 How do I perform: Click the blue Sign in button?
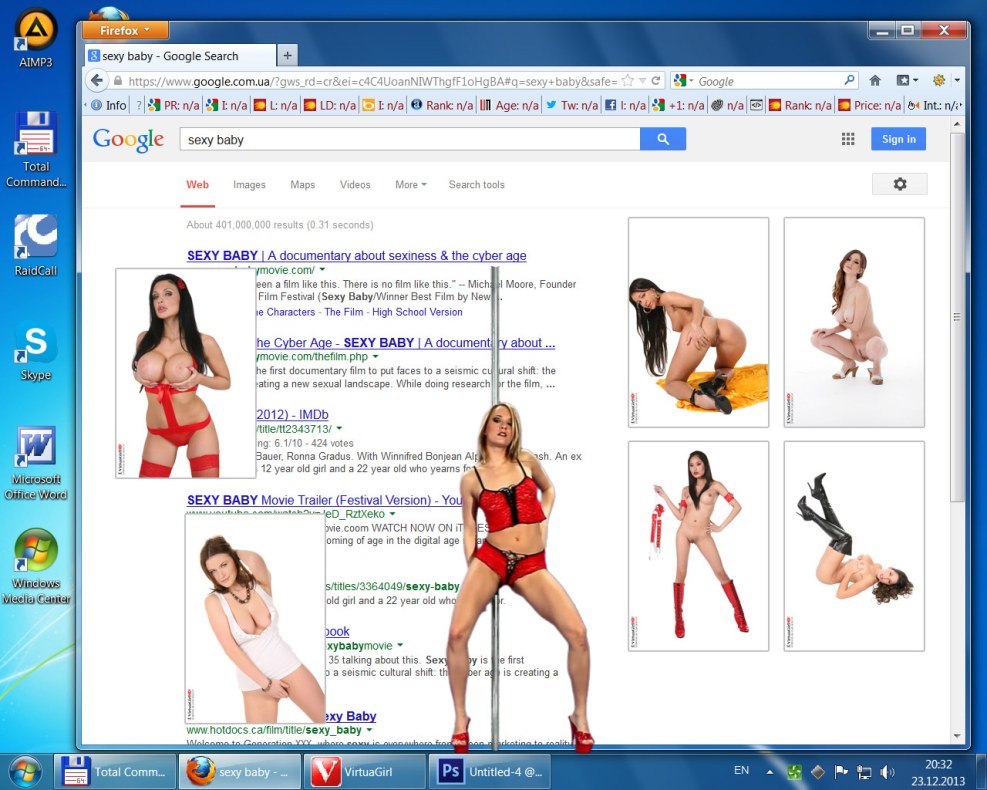897,140
